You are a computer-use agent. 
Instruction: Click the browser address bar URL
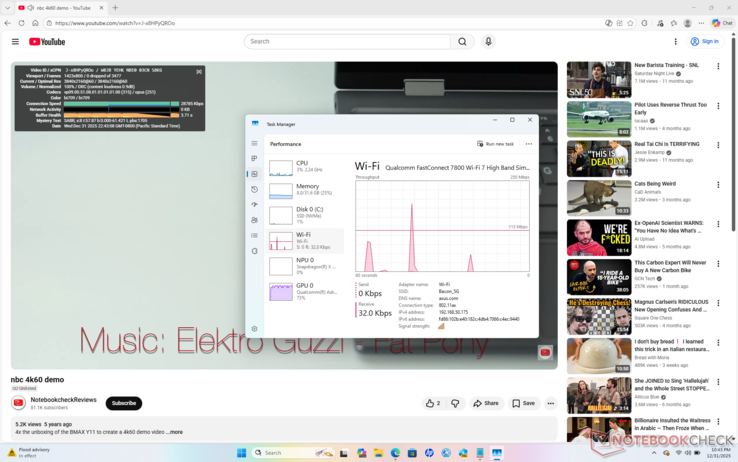[115, 23]
